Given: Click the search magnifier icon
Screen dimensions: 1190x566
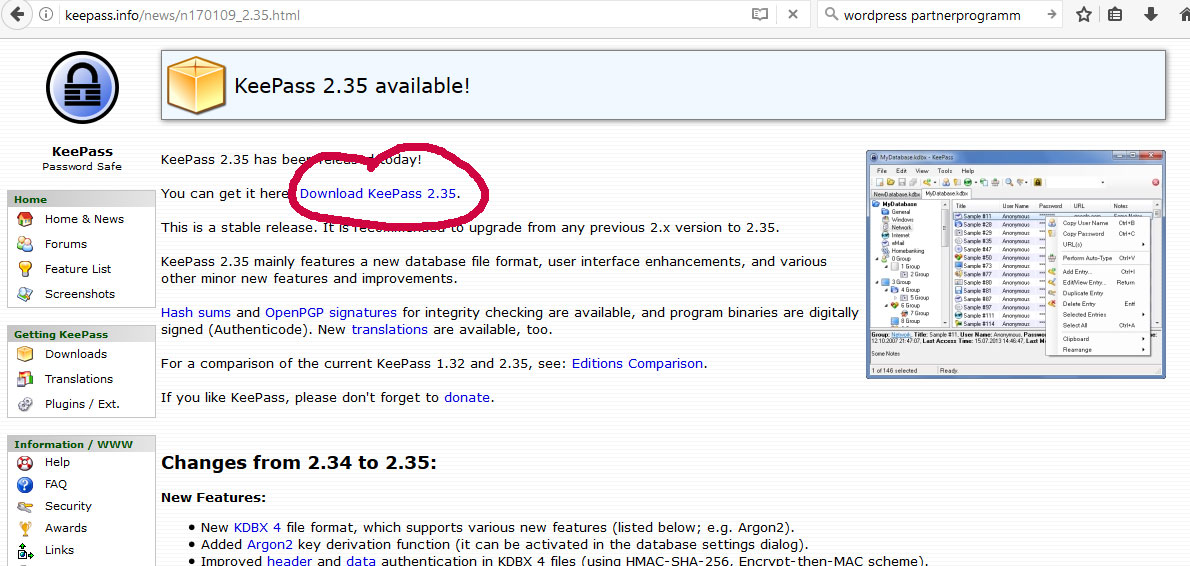Looking at the screenshot, I should click(x=831, y=14).
